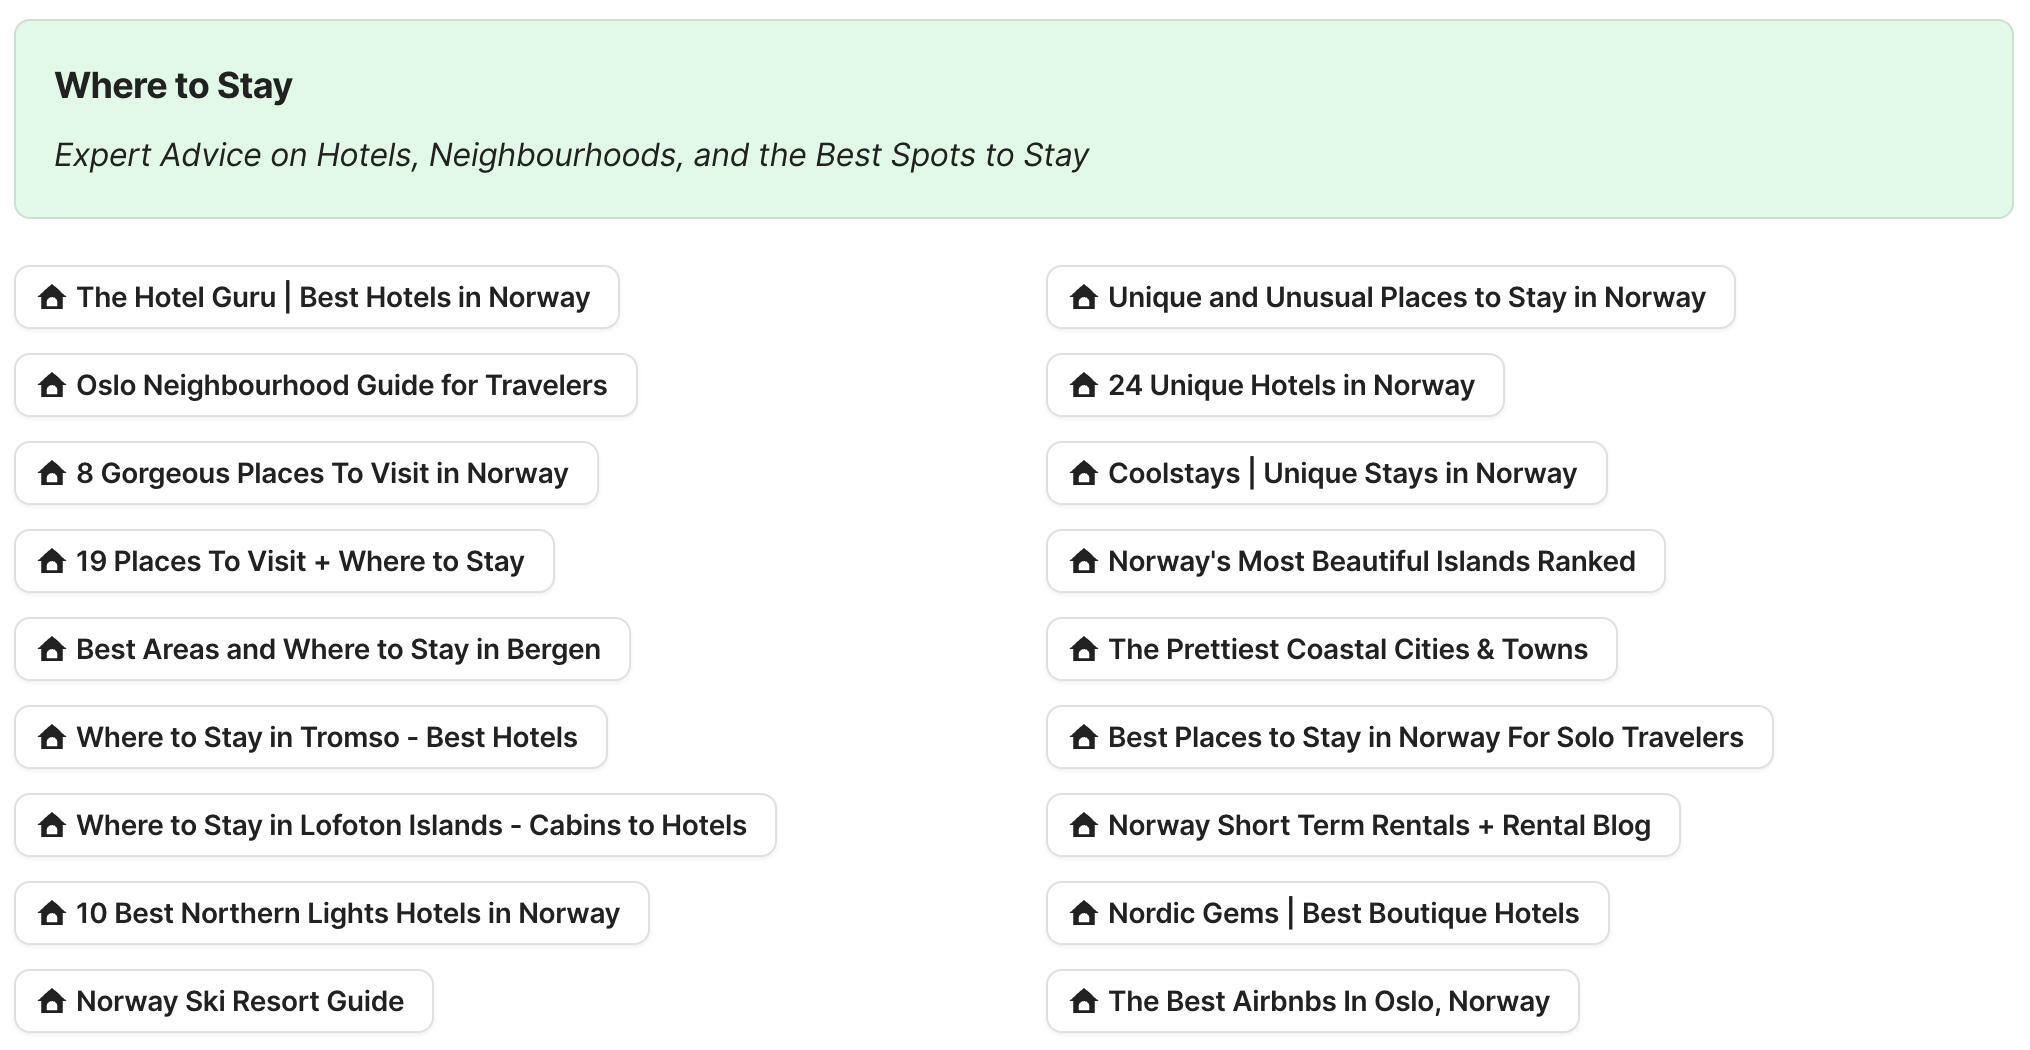Open 8 Gorgeous Places To Visit in Norway
This screenshot has height=1050, width=2030.
[x=305, y=473]
